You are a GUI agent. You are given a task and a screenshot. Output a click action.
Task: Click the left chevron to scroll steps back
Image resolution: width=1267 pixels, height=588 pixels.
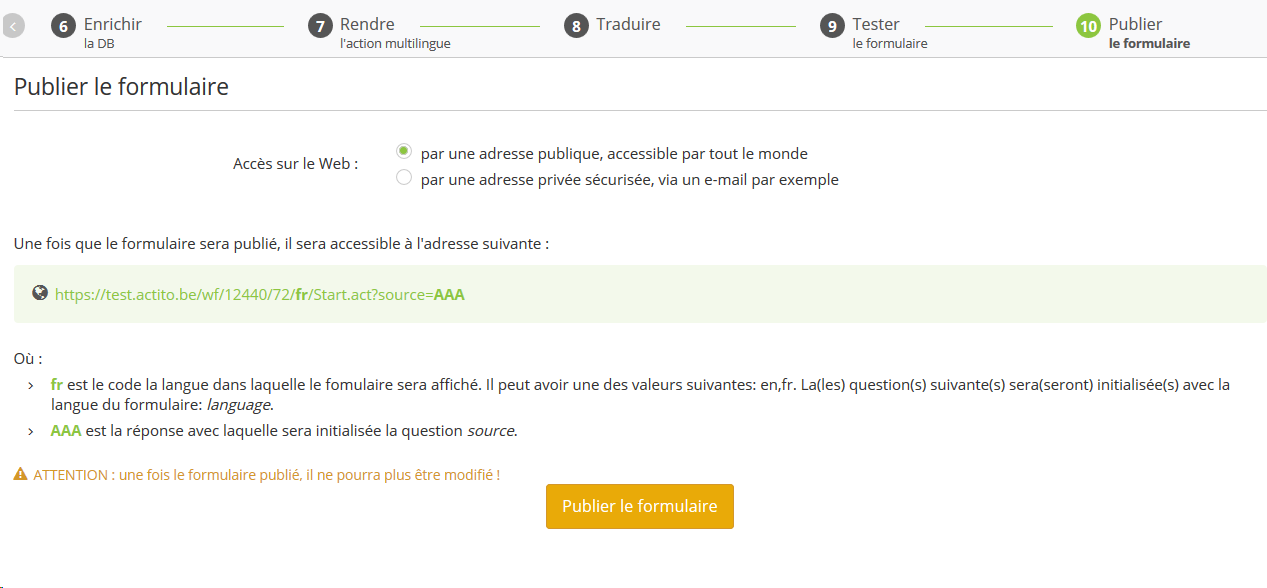tap(13, 27)
